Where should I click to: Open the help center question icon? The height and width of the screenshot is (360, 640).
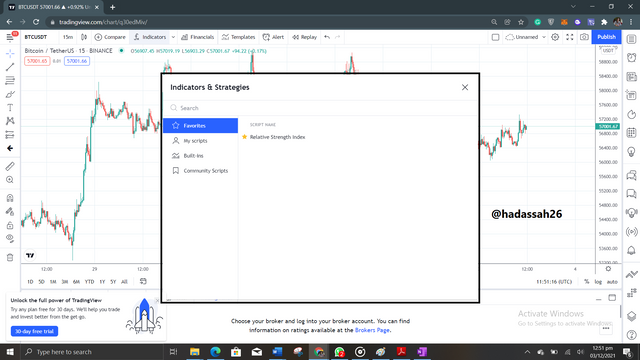[x=631, y=336]
